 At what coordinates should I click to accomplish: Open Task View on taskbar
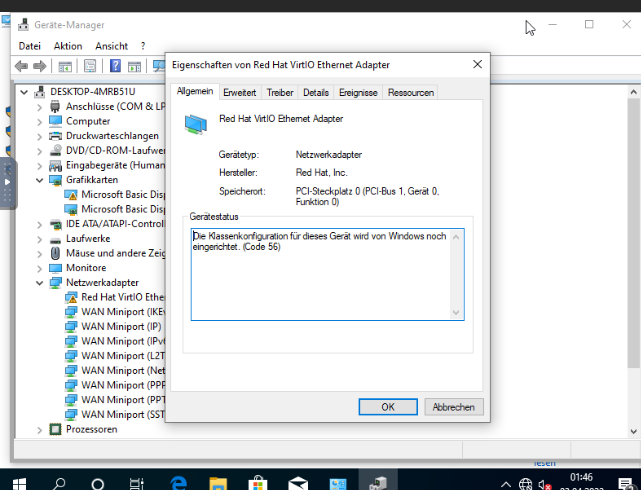(137, 484)
